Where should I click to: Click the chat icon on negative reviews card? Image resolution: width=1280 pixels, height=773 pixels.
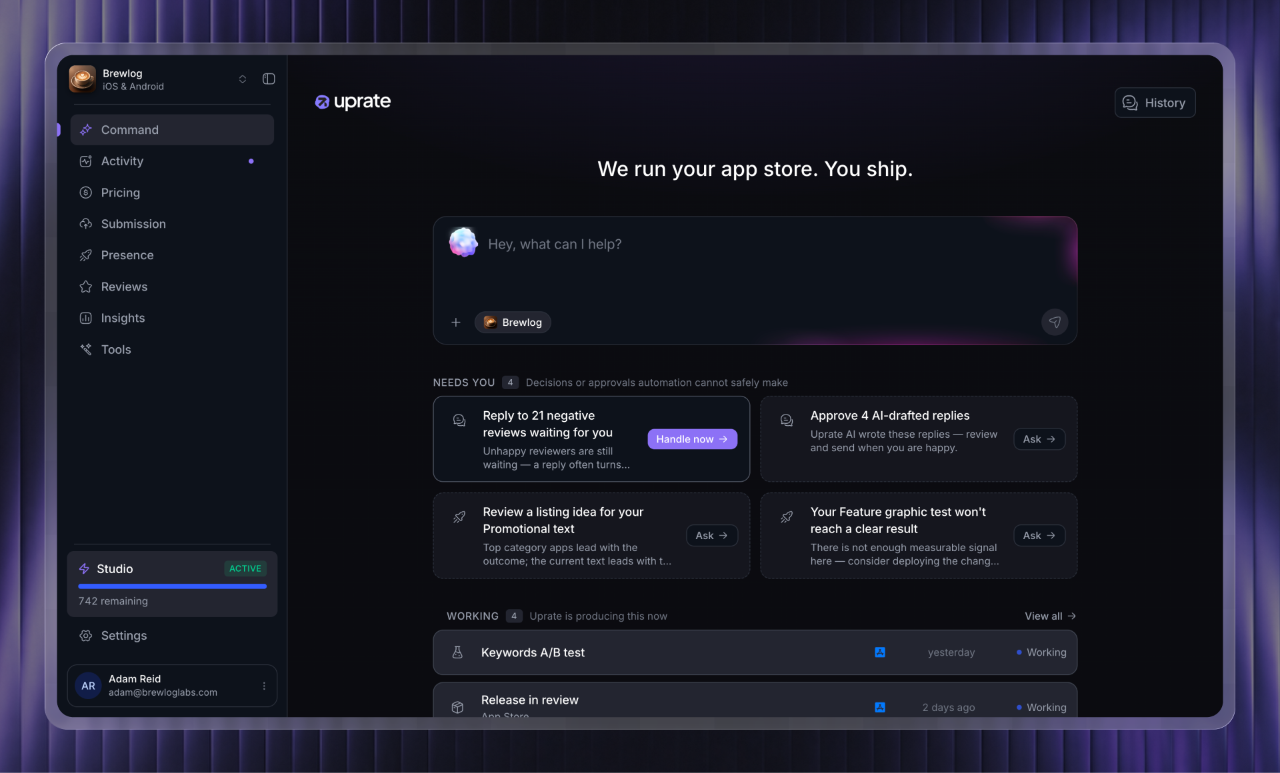point(459,421)
